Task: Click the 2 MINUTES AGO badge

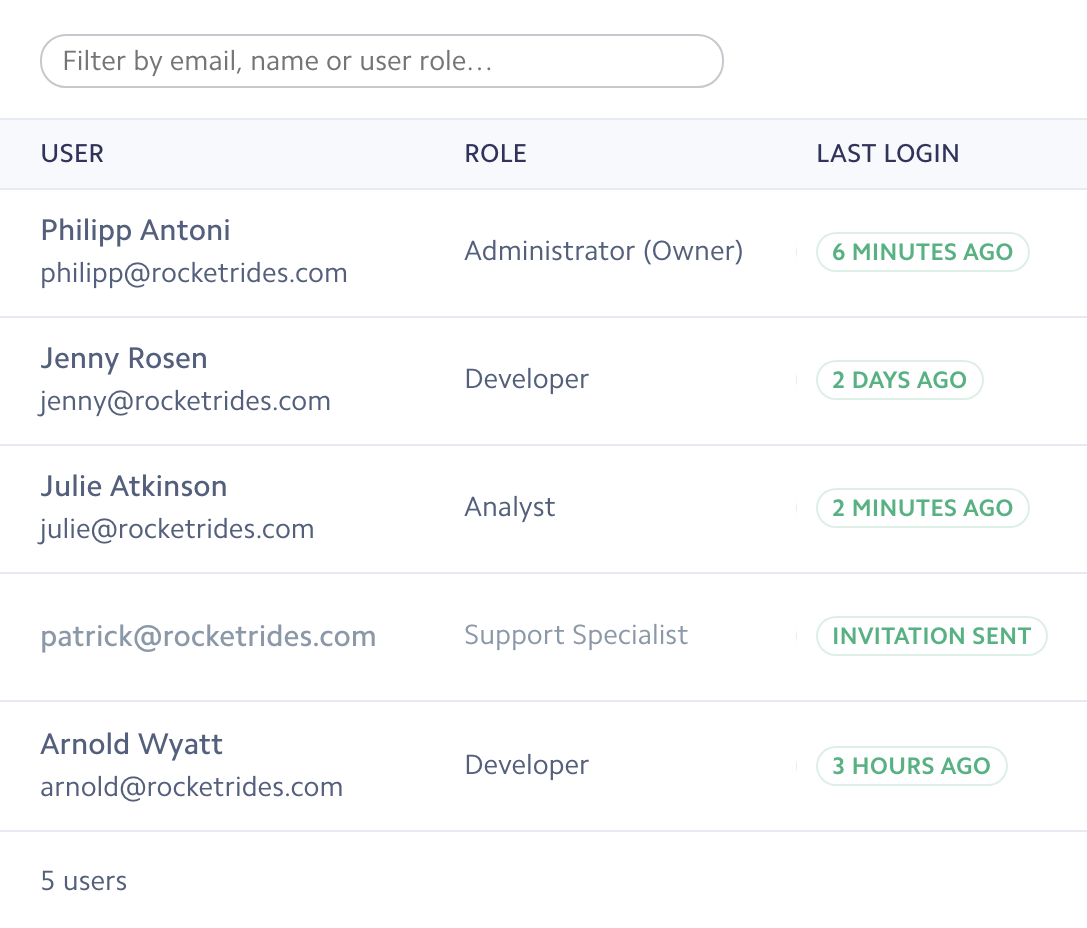Action: tap(923, 508)
